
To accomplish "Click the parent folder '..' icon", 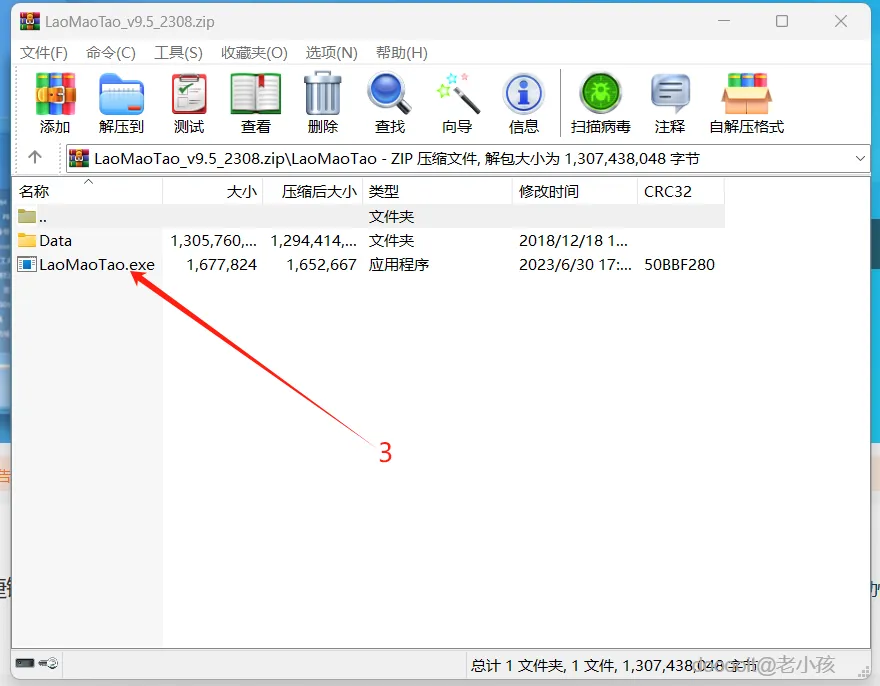I will (x=26, y=216).
